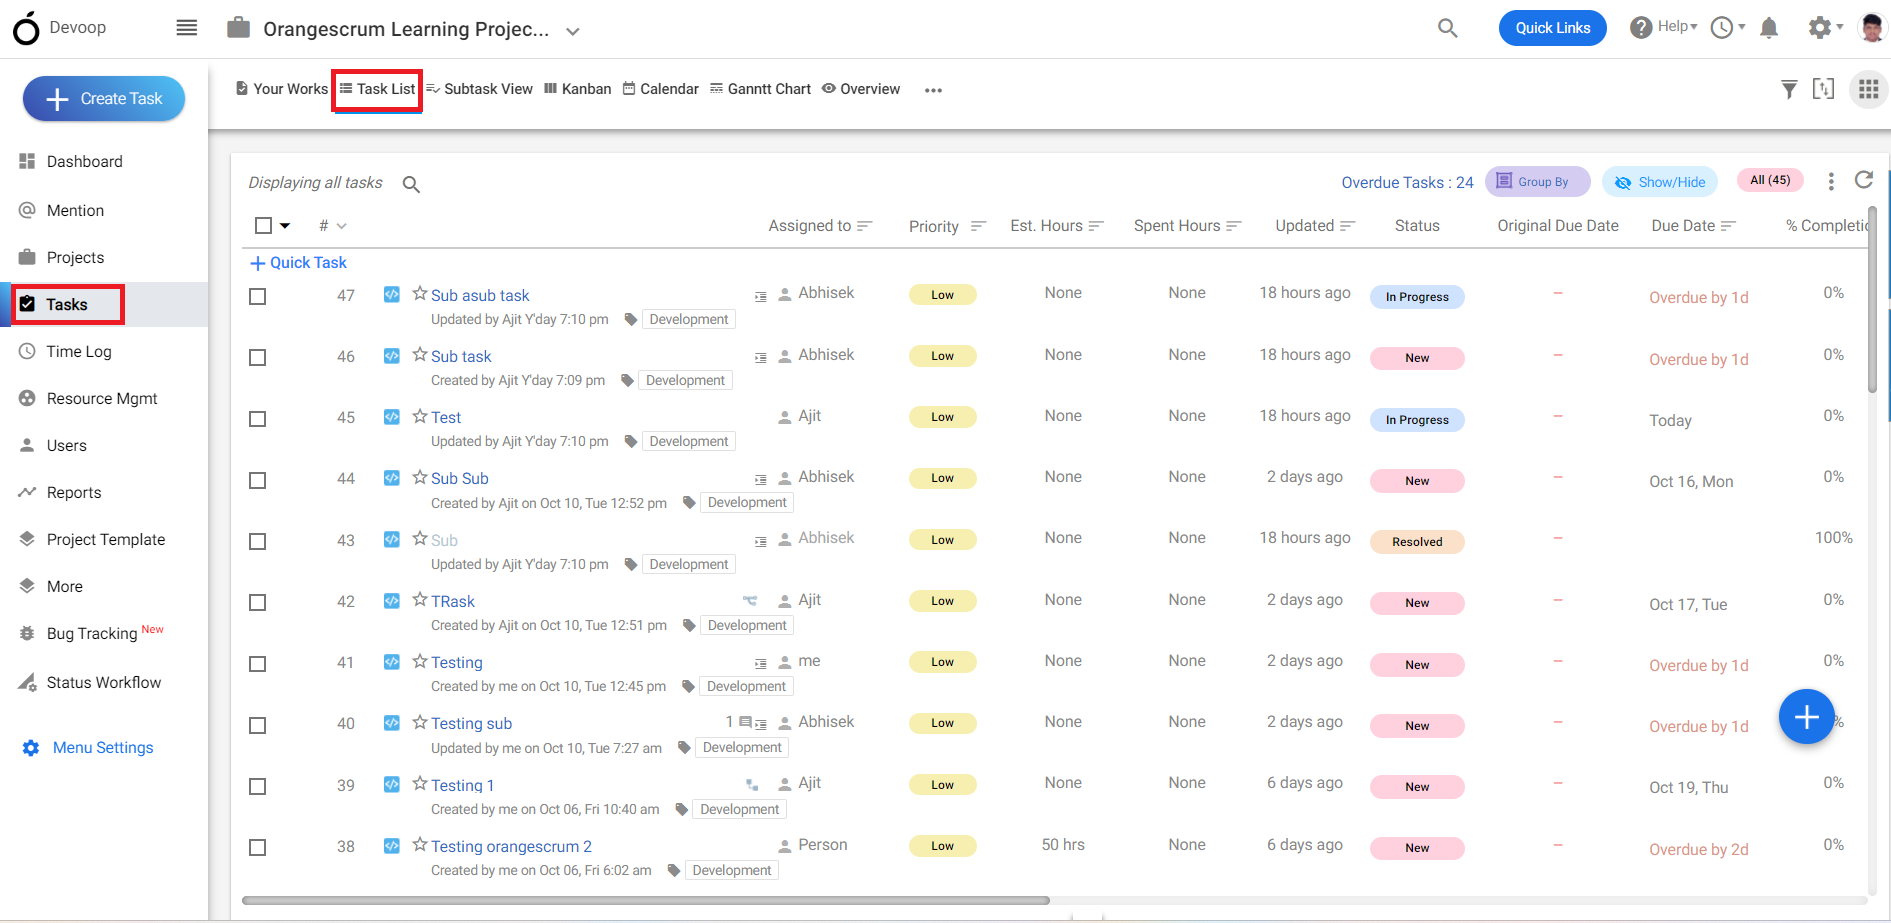
Task: Click the hierarchy icon on TRask row
Action: pos(750,601)
